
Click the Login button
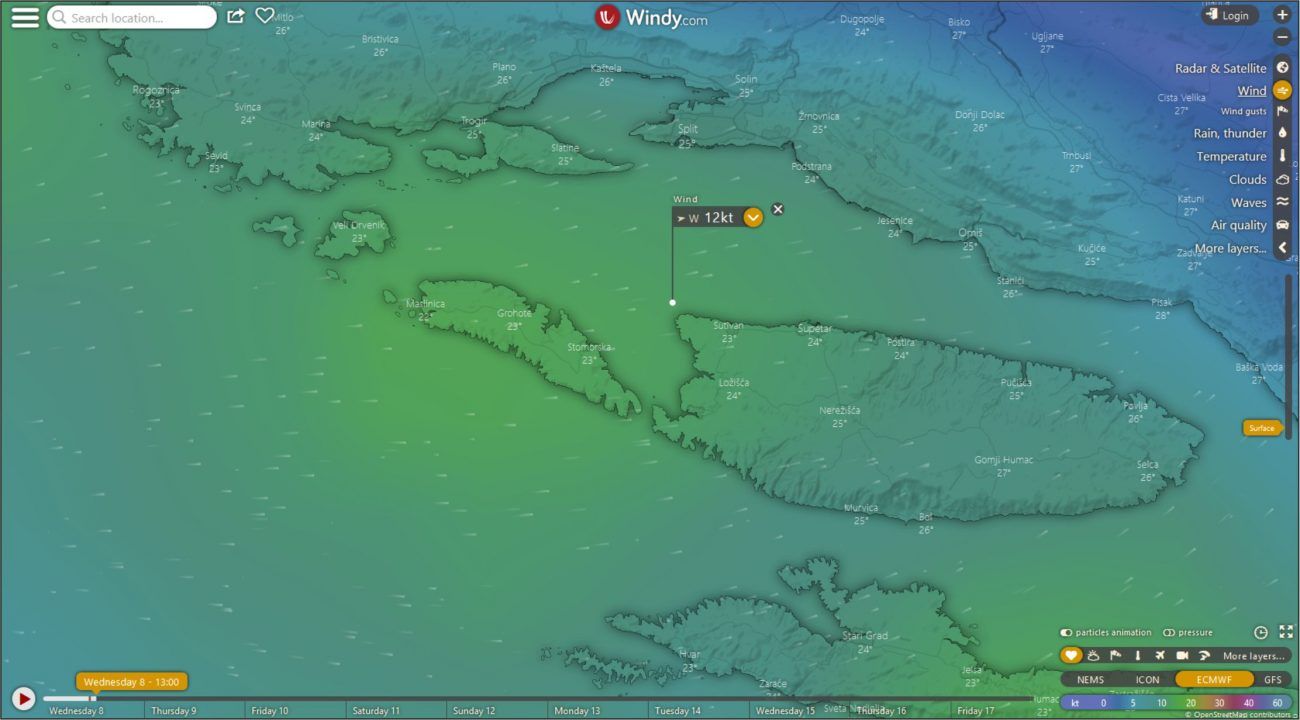[x=1229, y=15]
